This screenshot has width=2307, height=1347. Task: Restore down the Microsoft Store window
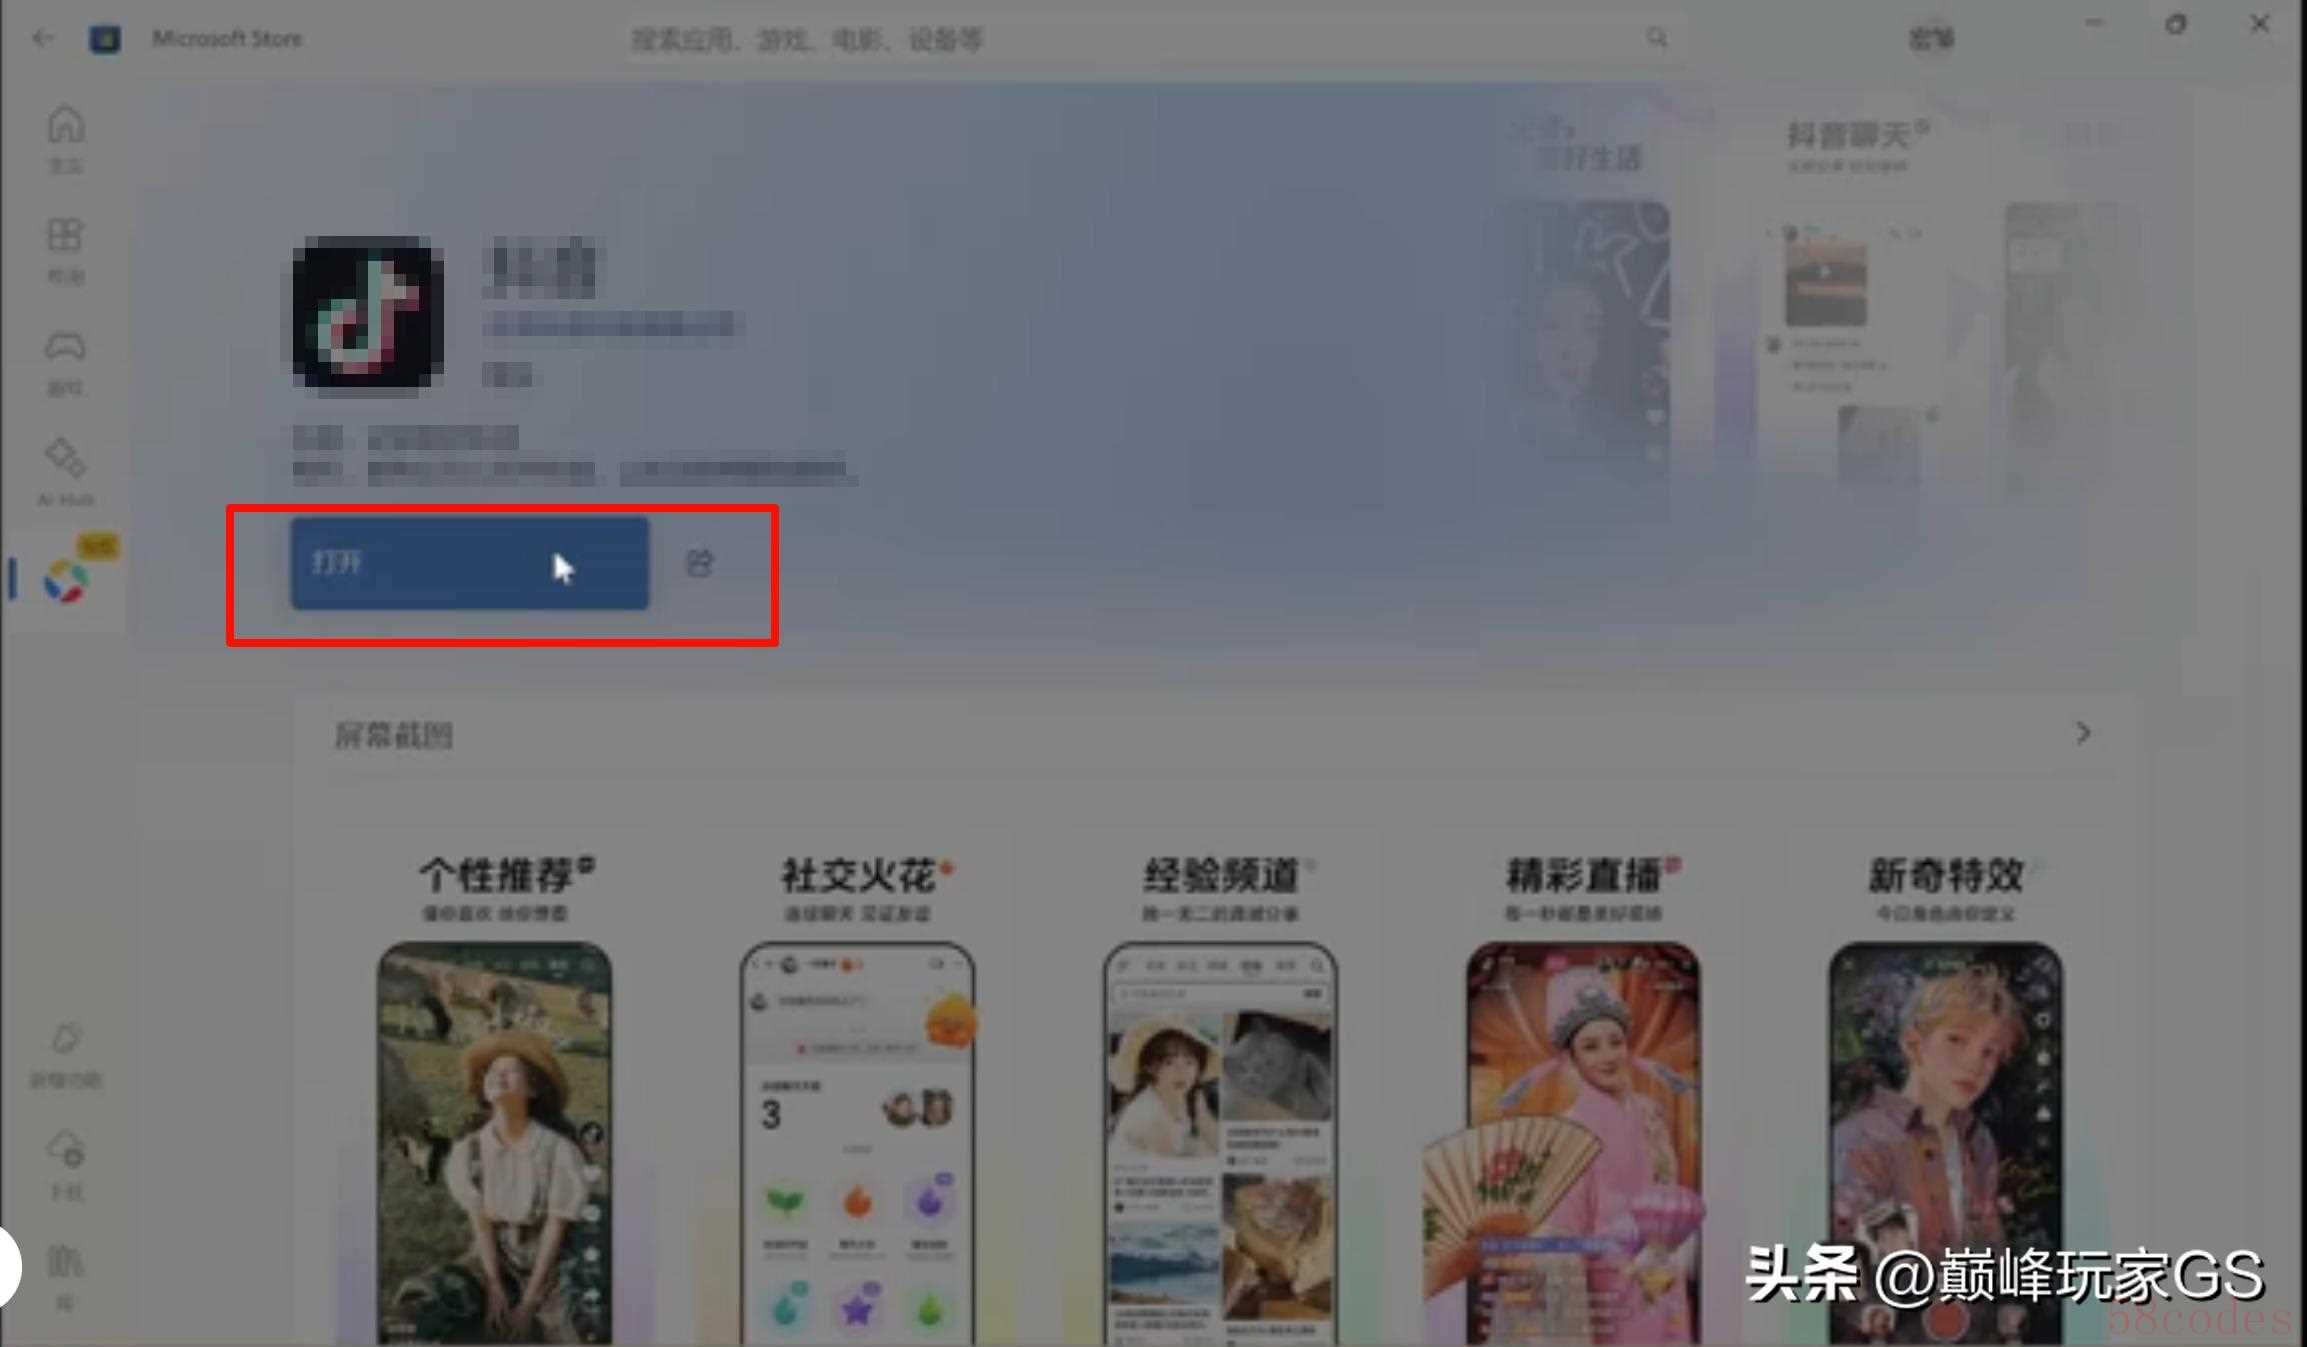pyautogui.click(x=2176, y=23)
